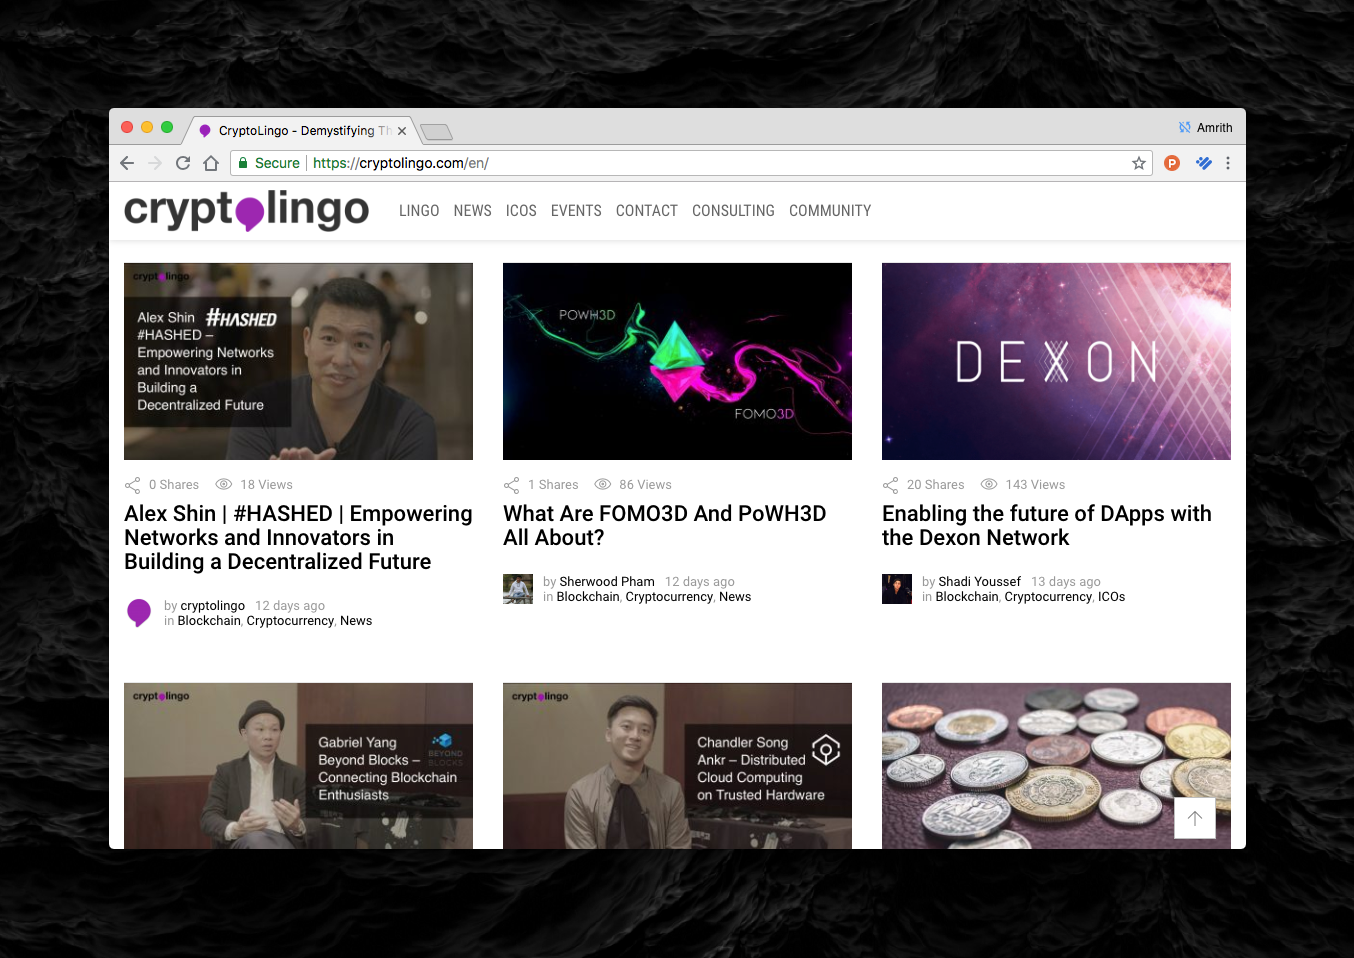This screenshot has width=1354, height=958.
Task: Open the COMMUNITY menu item
Action: pos(830,211)
